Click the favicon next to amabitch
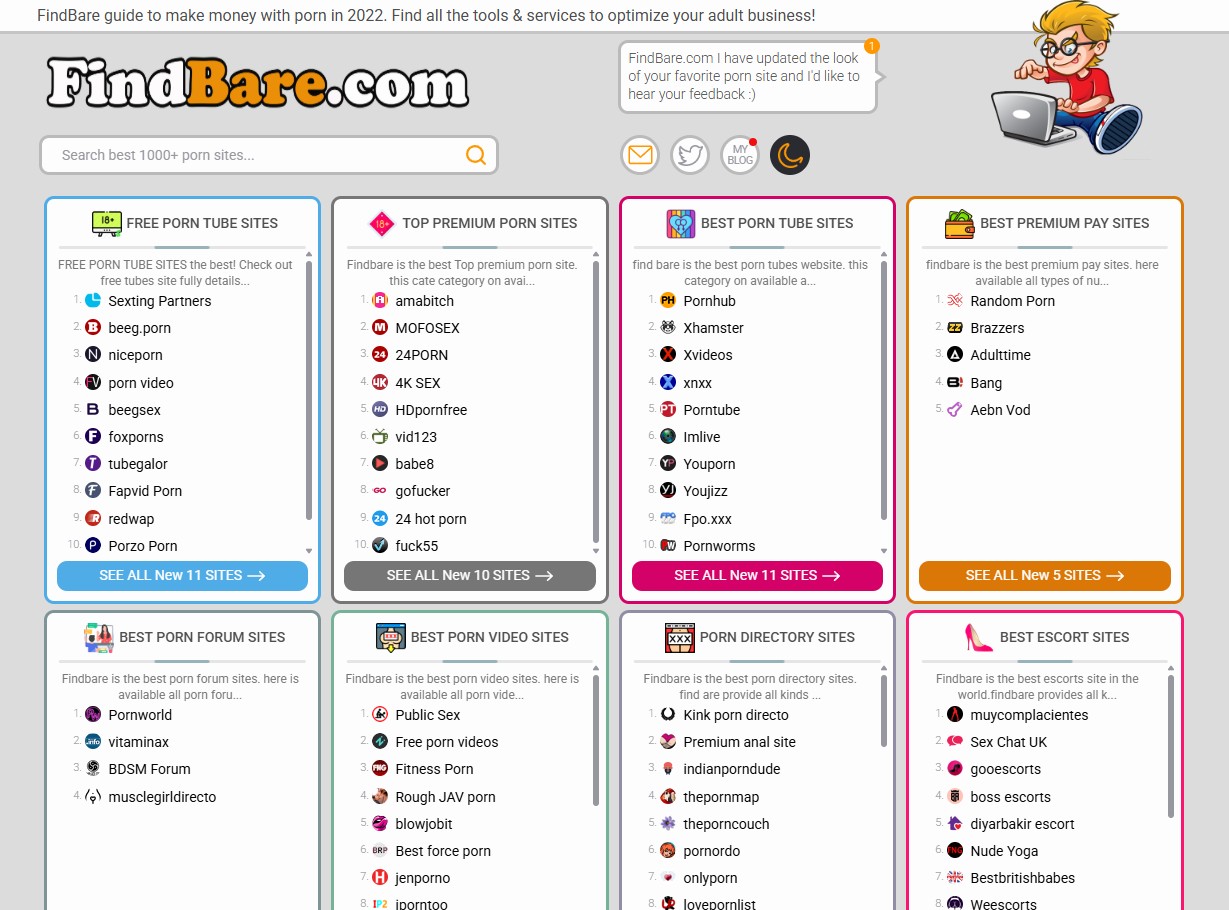The image size is (1229, 910). pyautogui.click(x=380, y=301)
